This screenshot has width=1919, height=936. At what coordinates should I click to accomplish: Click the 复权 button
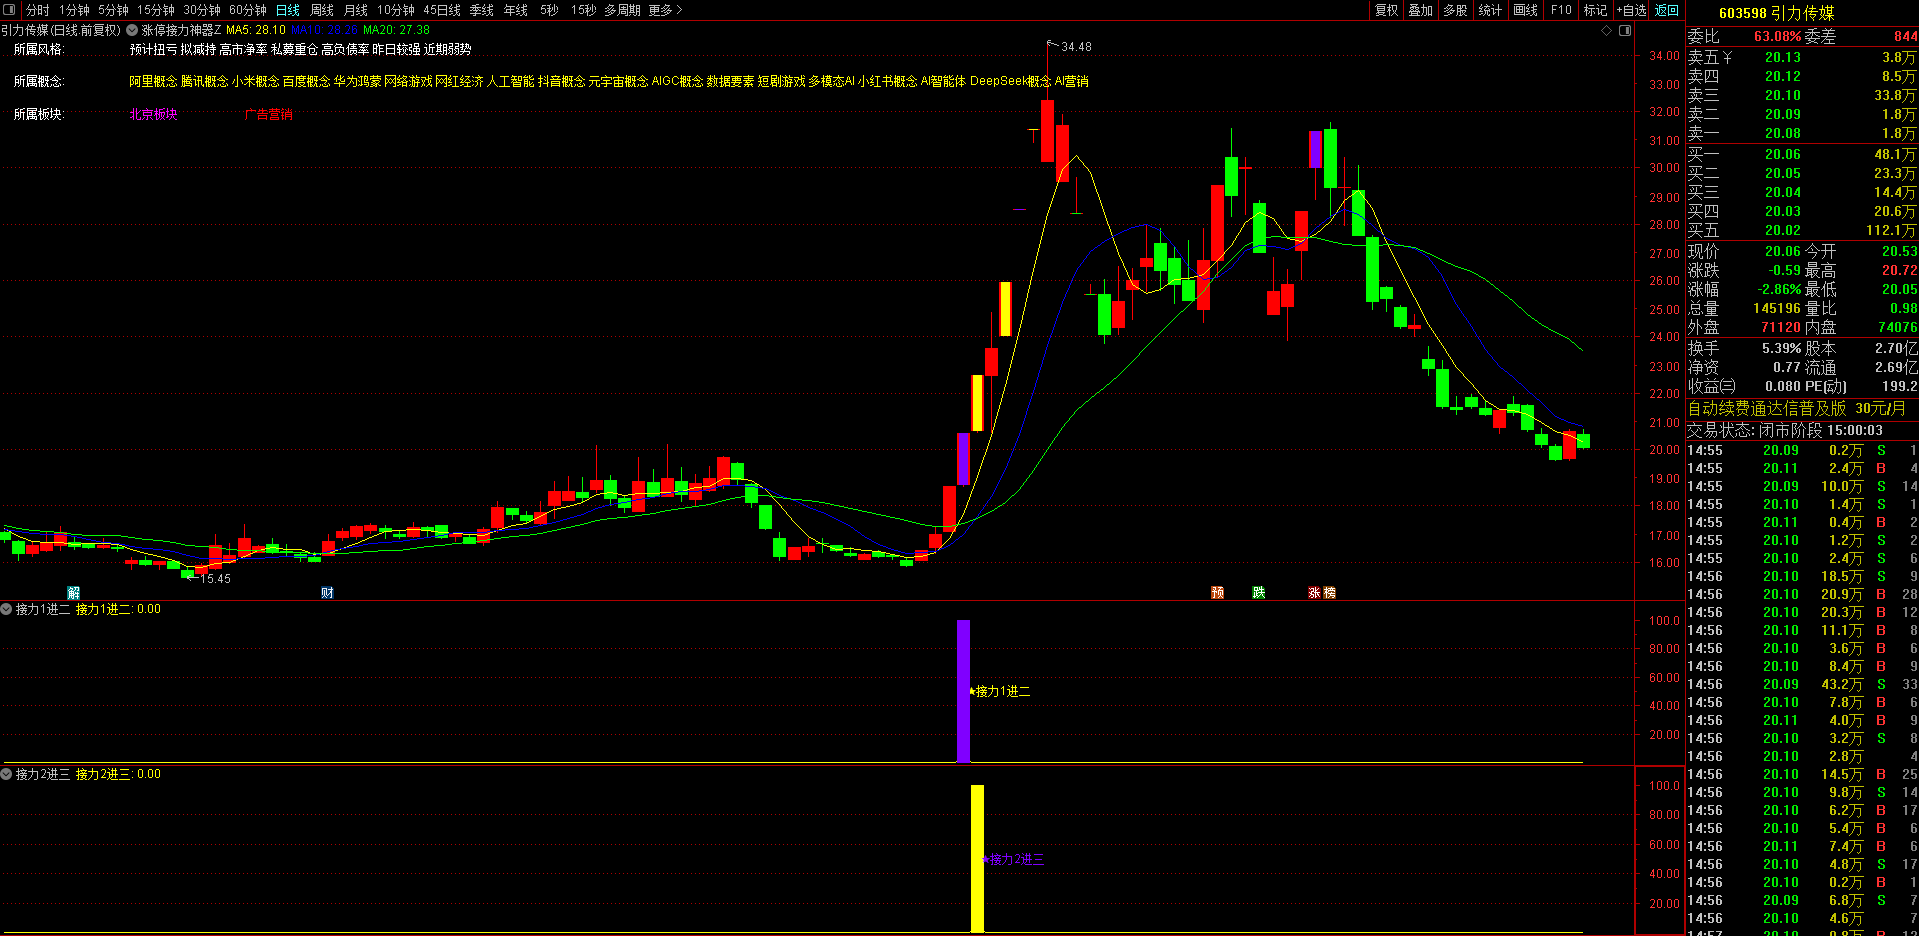tap(1386, 10)
